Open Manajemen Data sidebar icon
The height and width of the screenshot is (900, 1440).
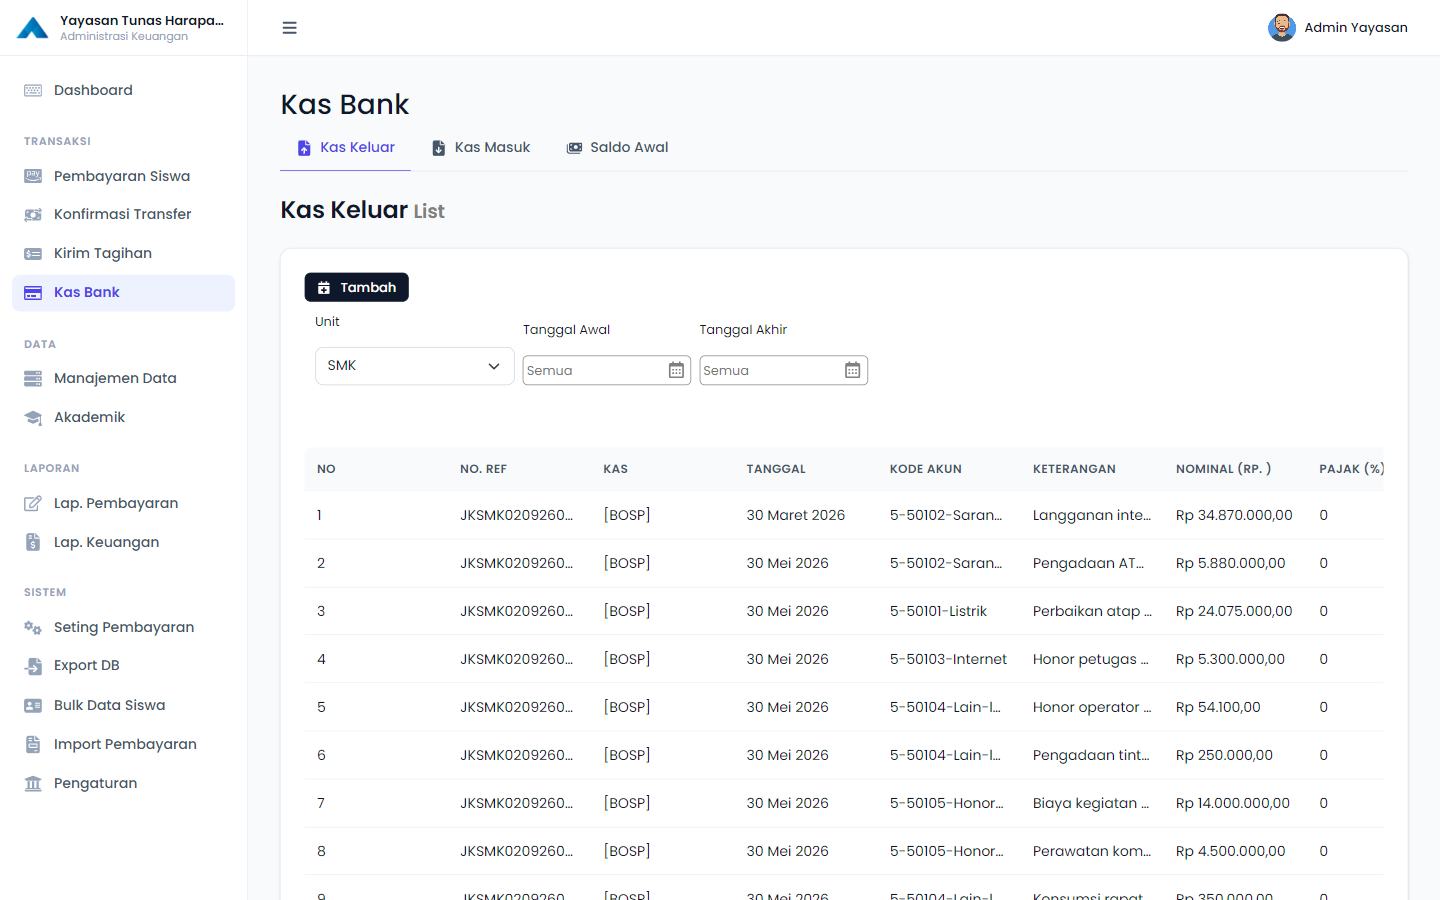(x=33, y=378)
